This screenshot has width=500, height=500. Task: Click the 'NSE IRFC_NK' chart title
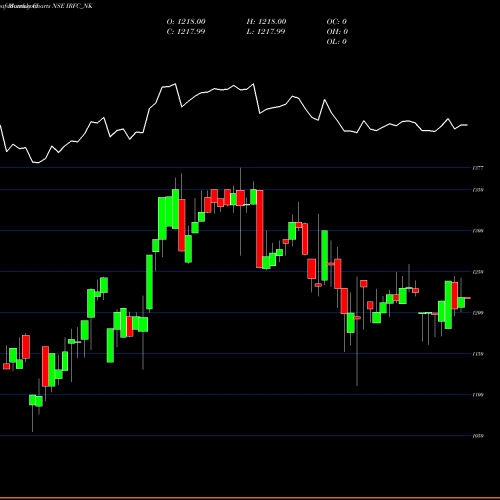(x=72, y=6)
